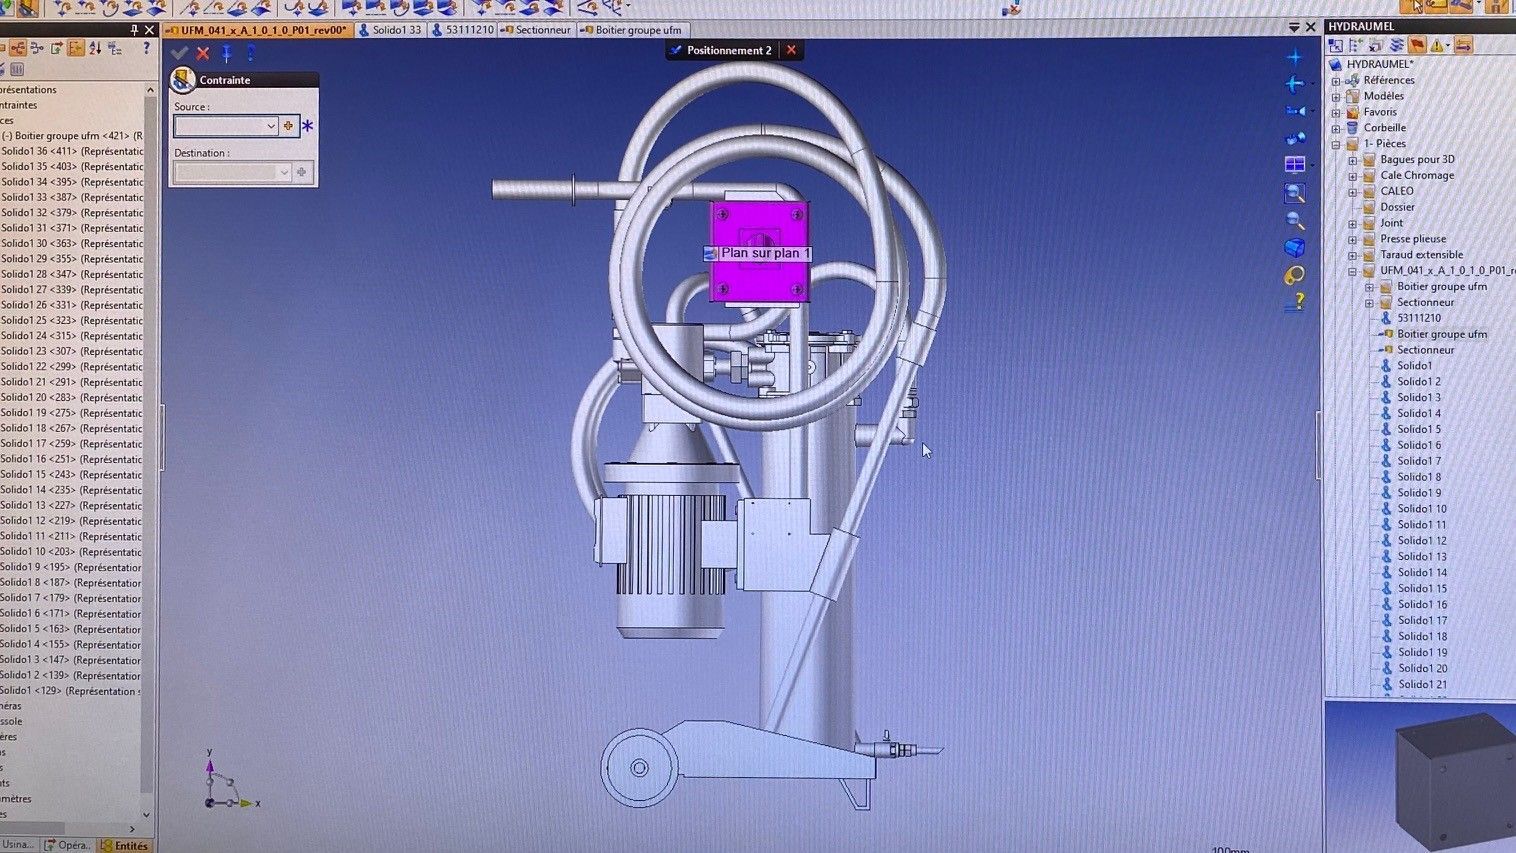
Task: Open the camera view tool
Action: coord(1295,111)
